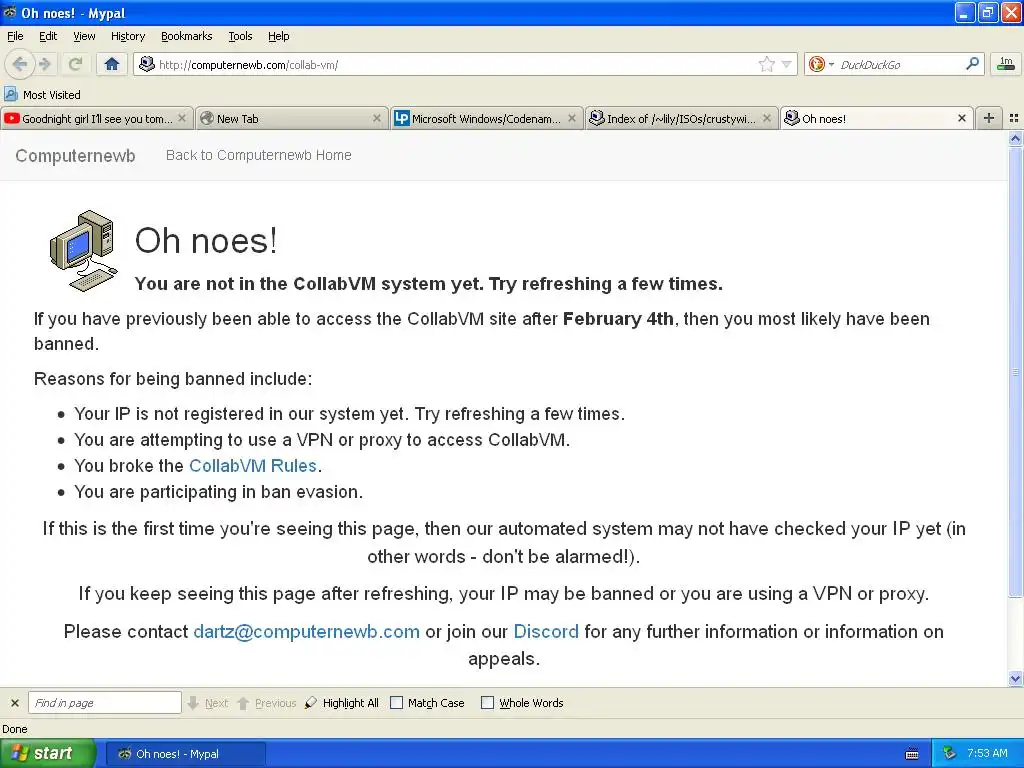Bookmark this page with the star icon
The image size is (1024, 768).
pos(767,64)
